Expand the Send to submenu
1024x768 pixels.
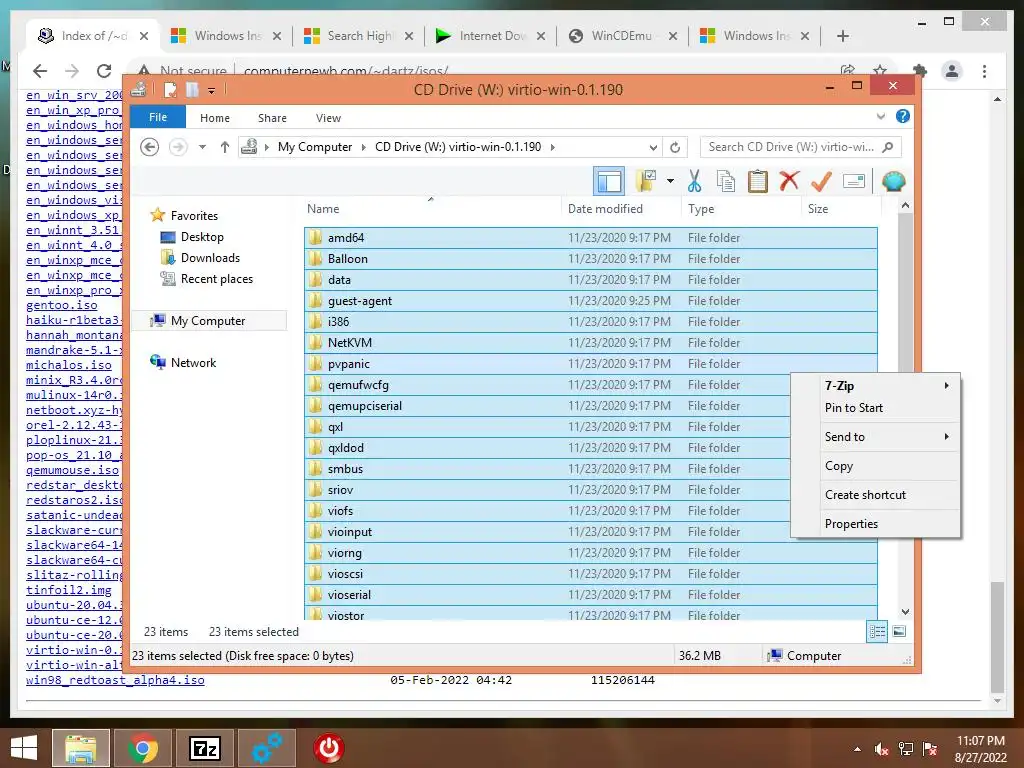point(946,436)
